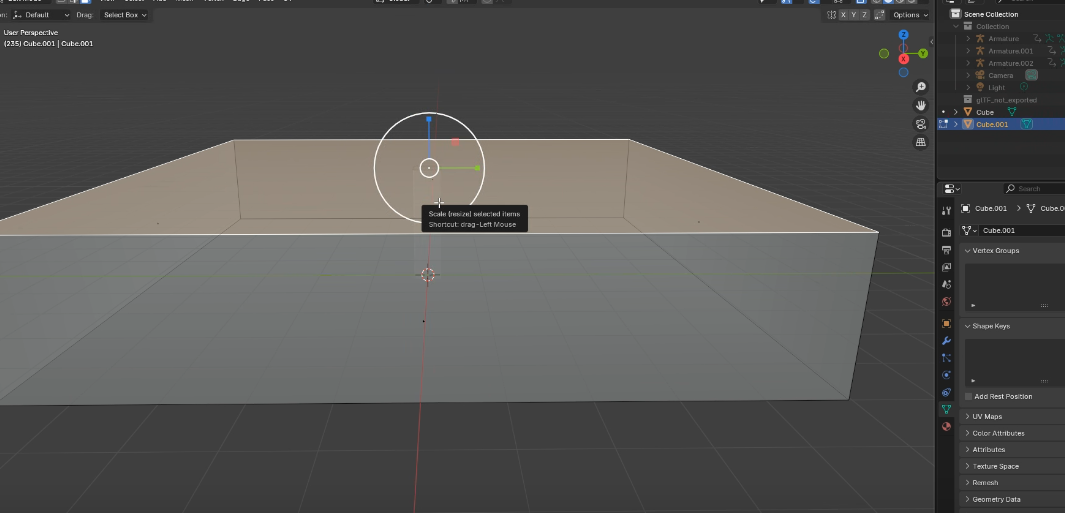The width and height of the screenshot is (1065, 513).
Task: Open the Object Data mesh properties tab
Action: point(946,409)
